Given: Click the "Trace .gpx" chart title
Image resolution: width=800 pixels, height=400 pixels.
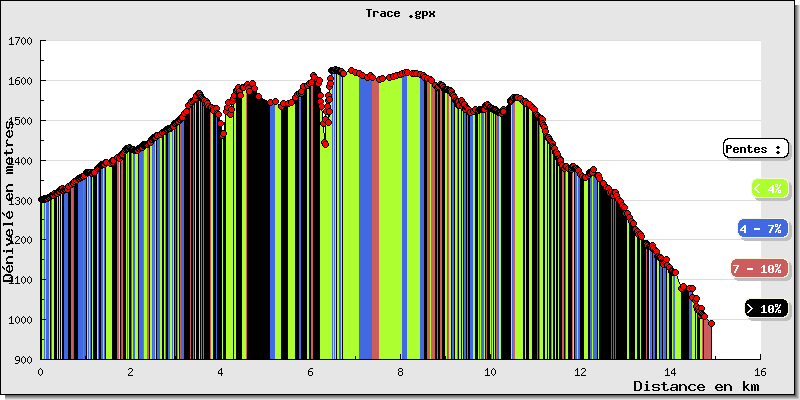Looking at the screenshot, I should point(400,14).
